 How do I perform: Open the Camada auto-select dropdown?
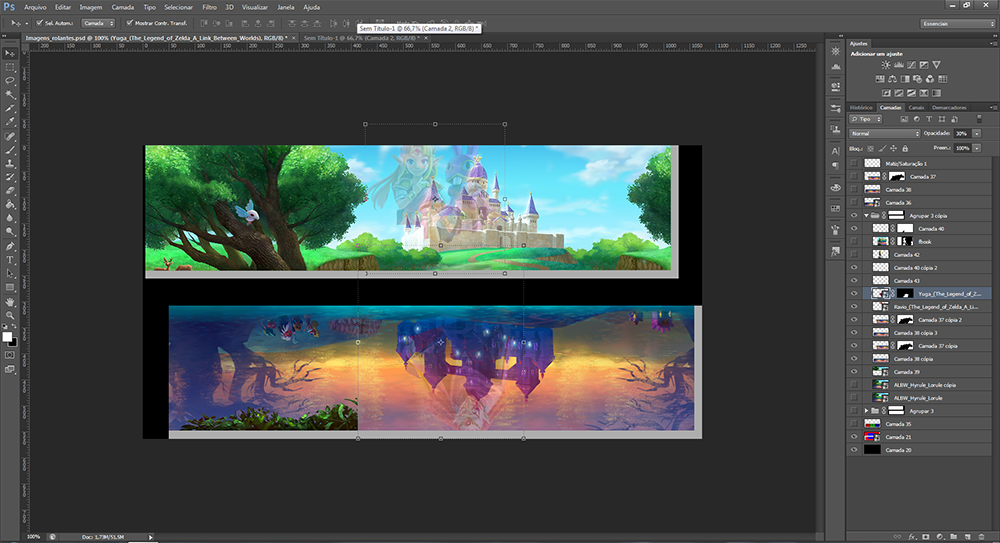[98, 23]
